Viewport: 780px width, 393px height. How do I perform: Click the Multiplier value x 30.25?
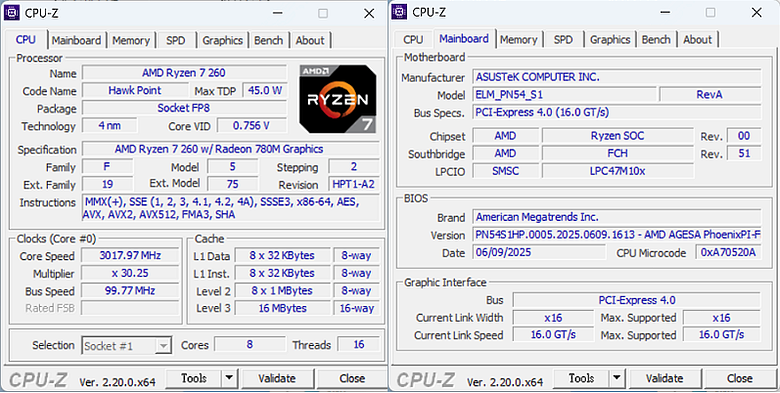(130, 274)
